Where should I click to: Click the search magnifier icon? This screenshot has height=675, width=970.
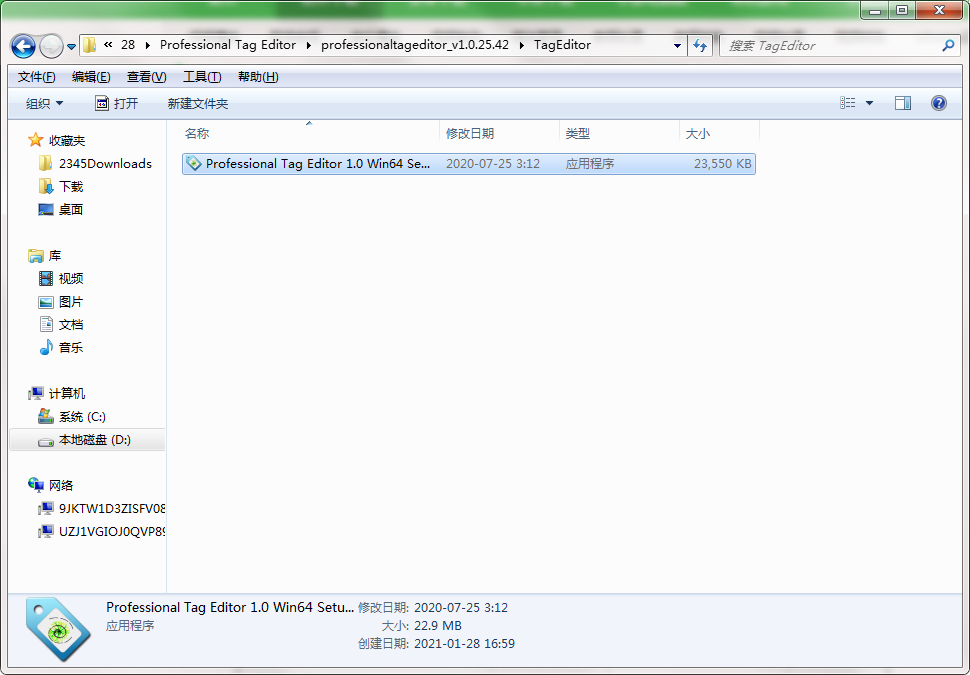click(948, 46)
